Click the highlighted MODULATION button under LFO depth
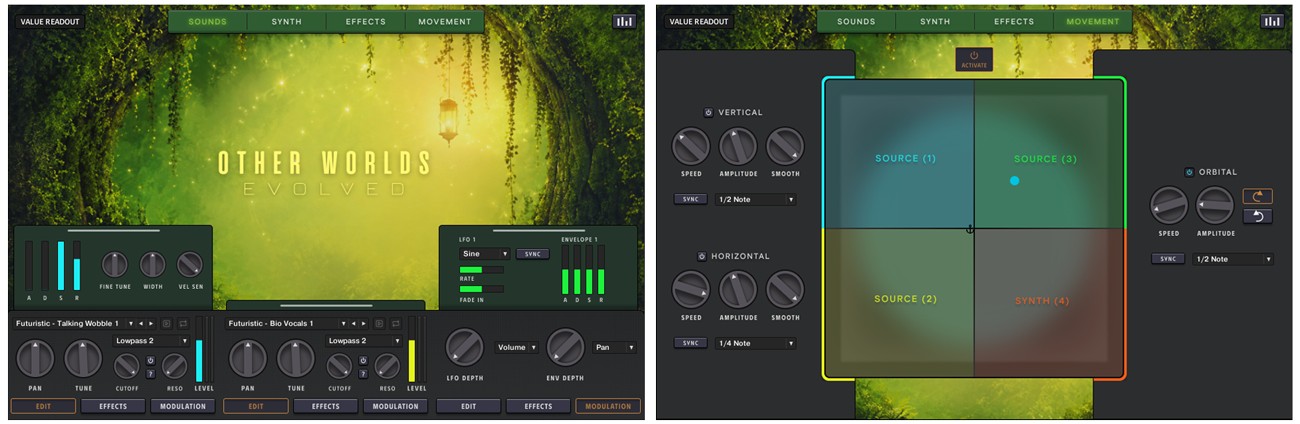 (x=608, y=406)
